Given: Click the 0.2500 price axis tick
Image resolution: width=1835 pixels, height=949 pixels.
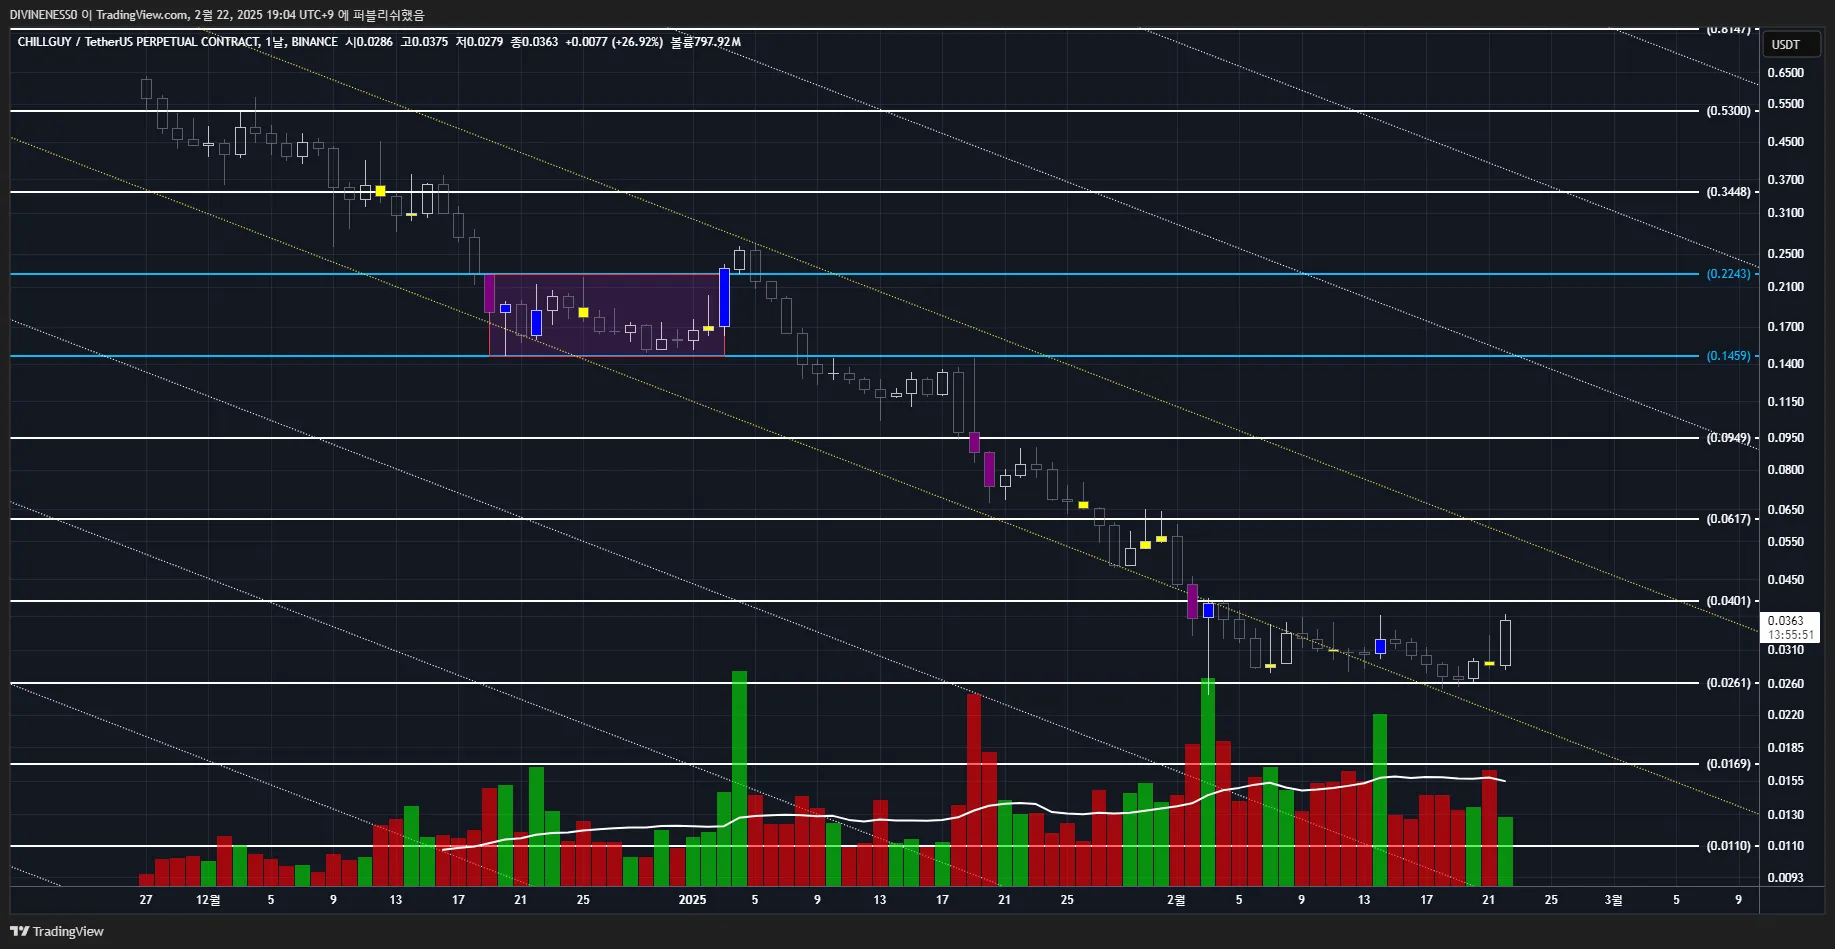Looking at the screenshot, I should (1786, 254).
